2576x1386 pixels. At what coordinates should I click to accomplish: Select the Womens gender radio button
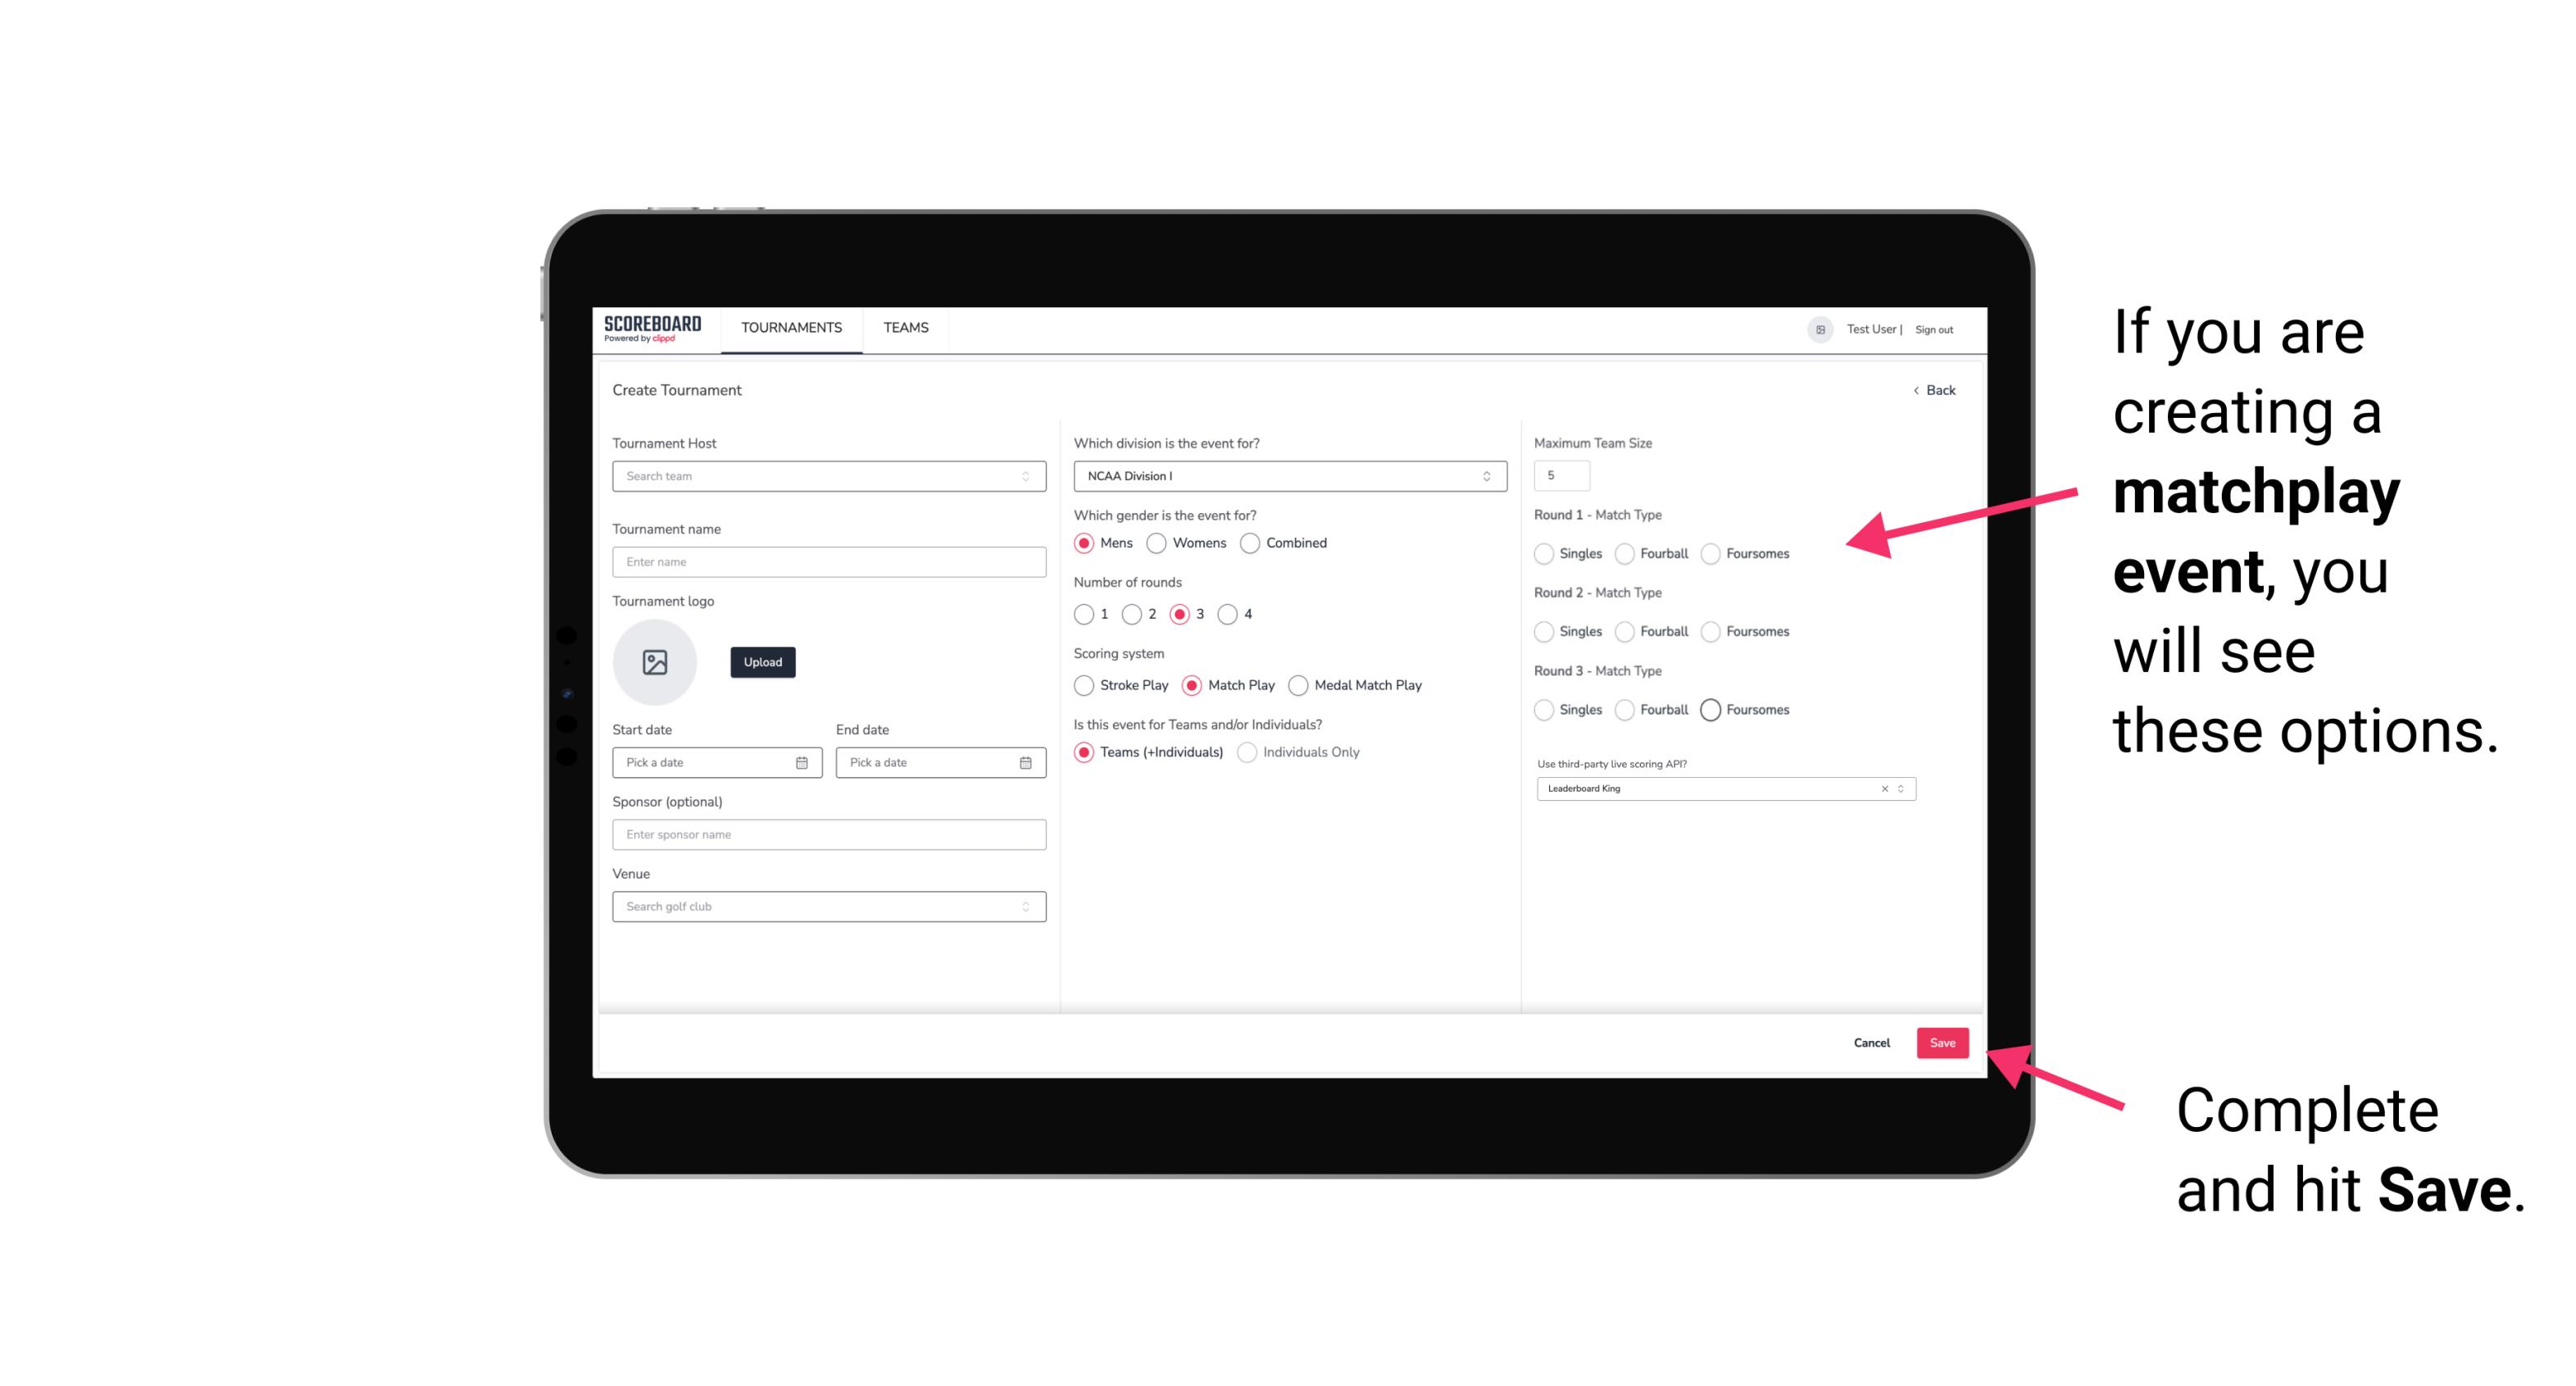[x=1156, y=543]
